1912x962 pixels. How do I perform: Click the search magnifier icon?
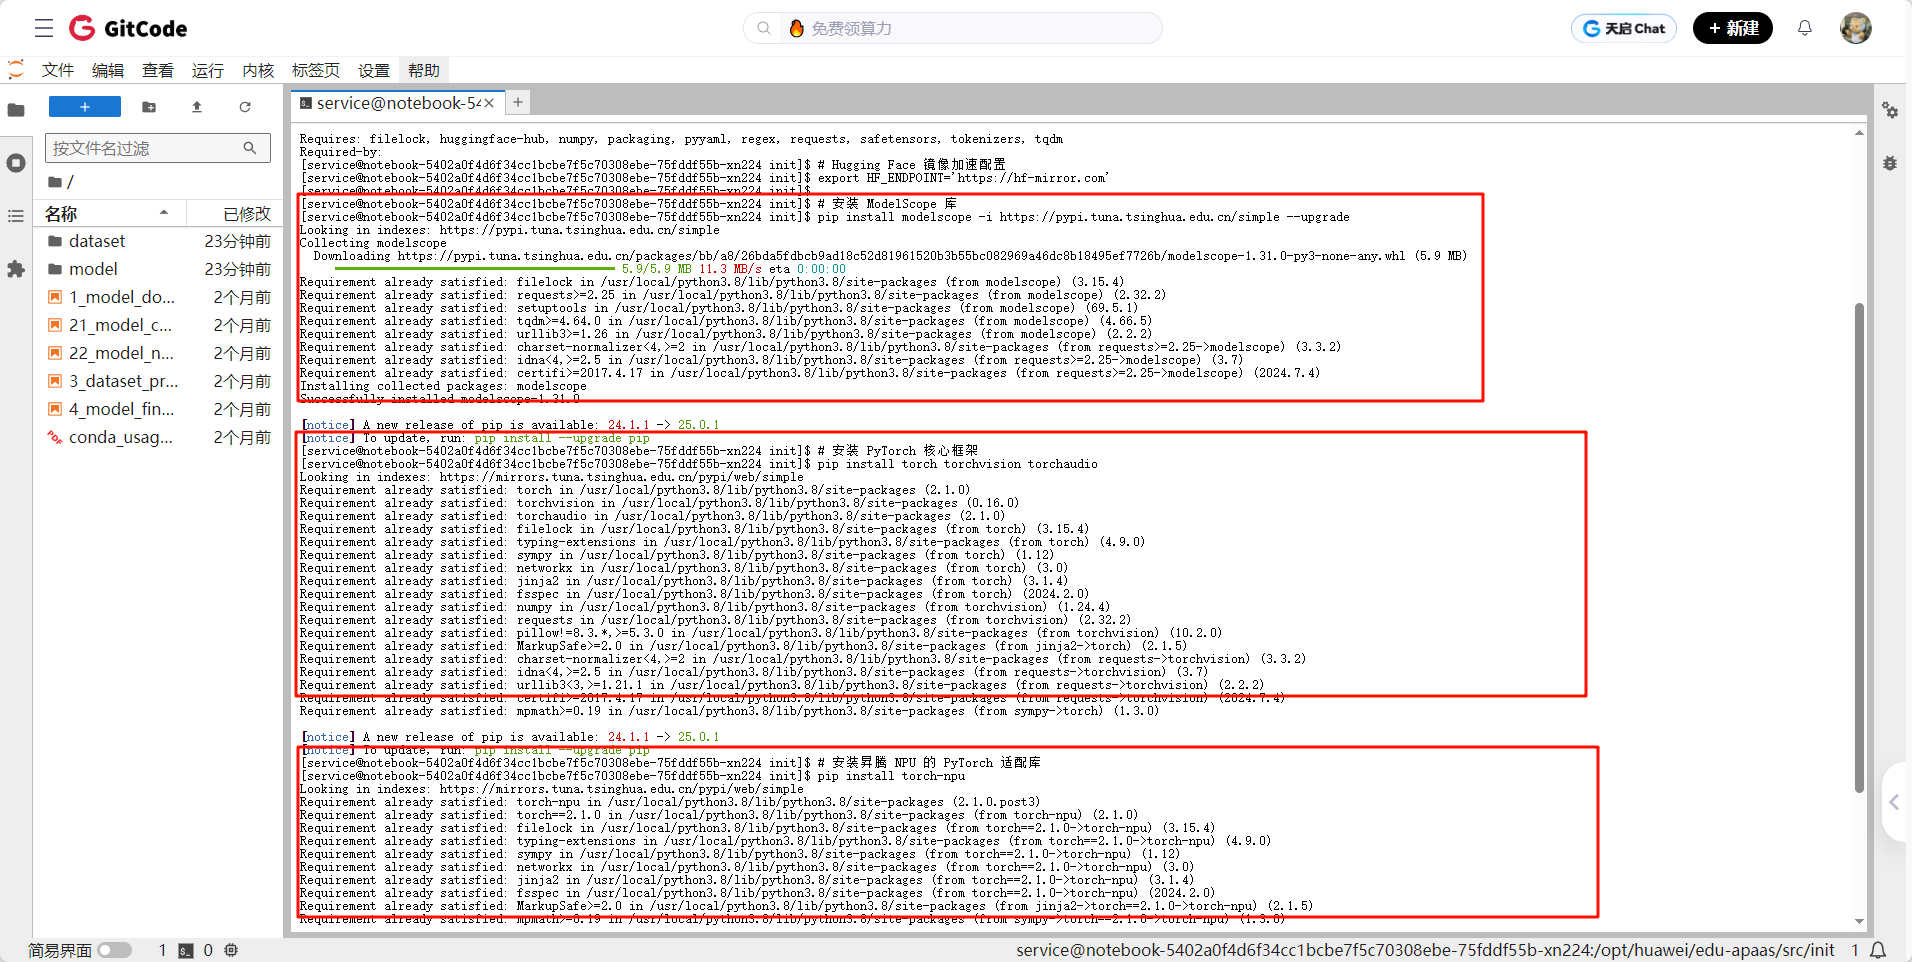click(764, 28)
